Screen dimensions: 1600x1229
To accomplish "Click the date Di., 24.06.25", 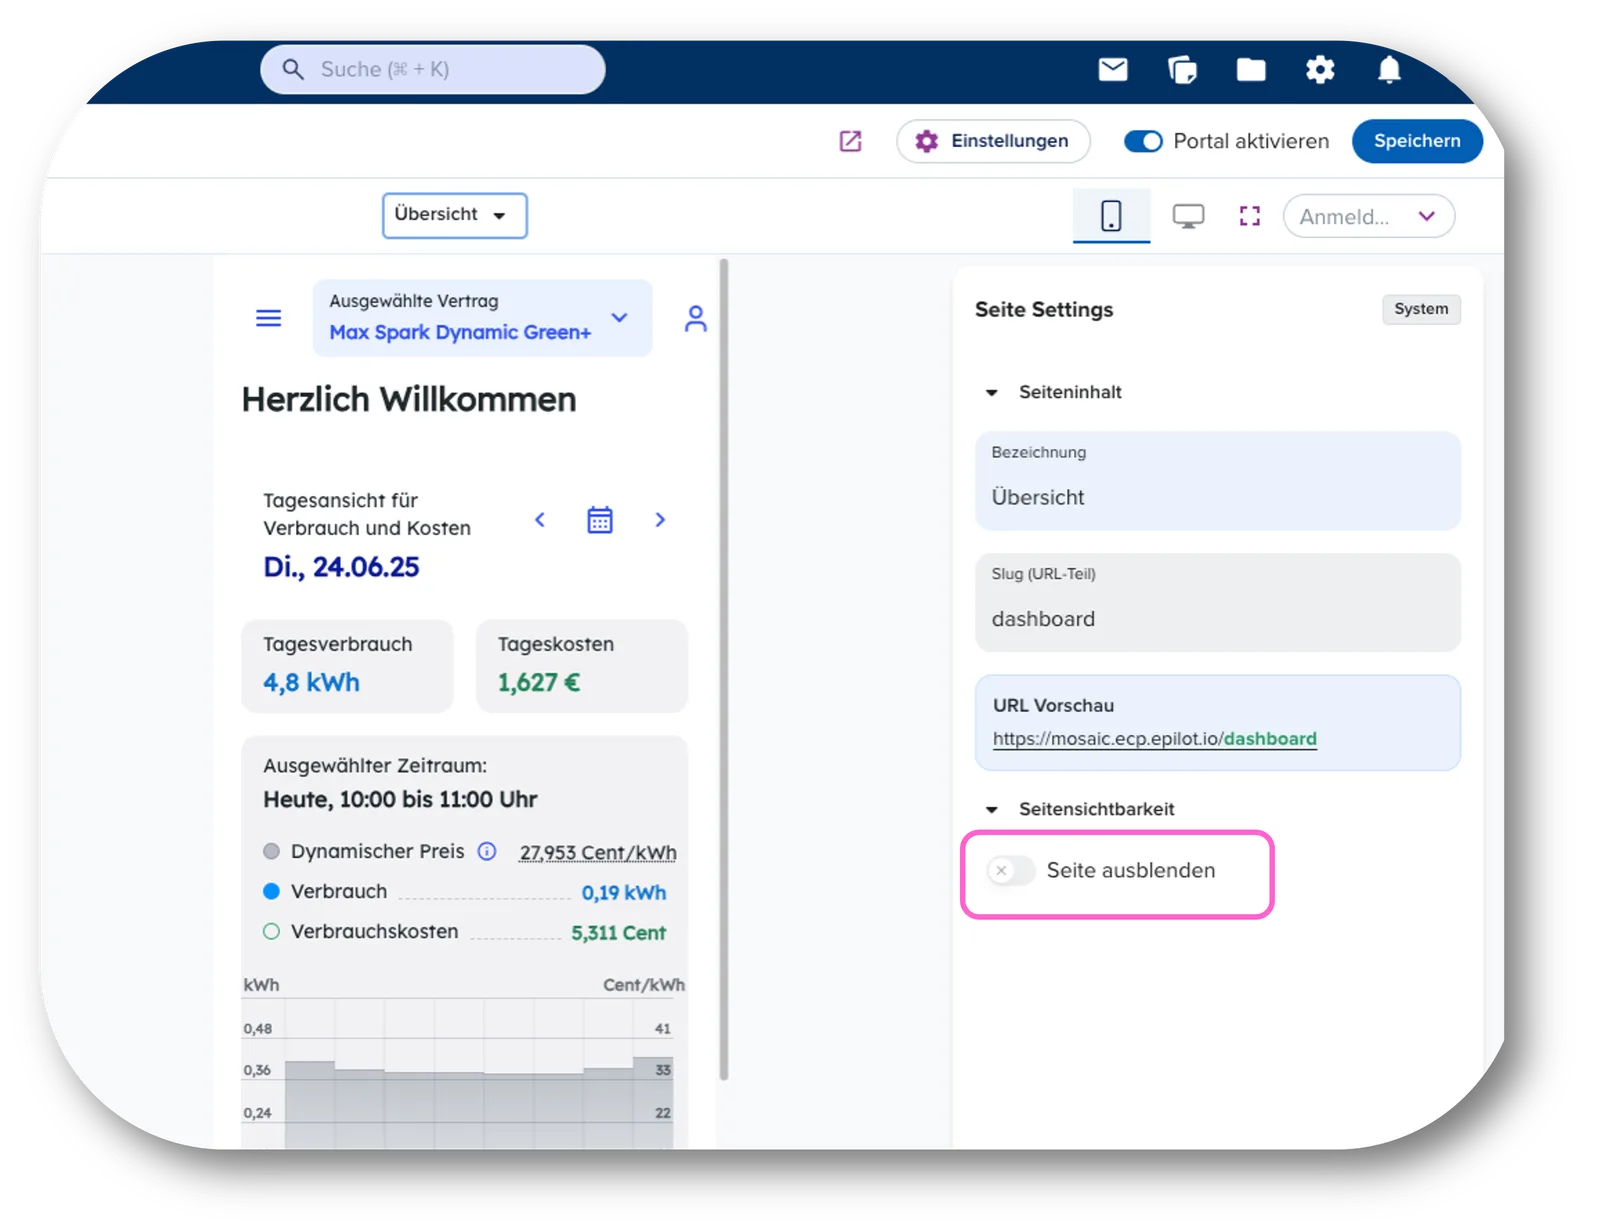I will click(341, 567).
